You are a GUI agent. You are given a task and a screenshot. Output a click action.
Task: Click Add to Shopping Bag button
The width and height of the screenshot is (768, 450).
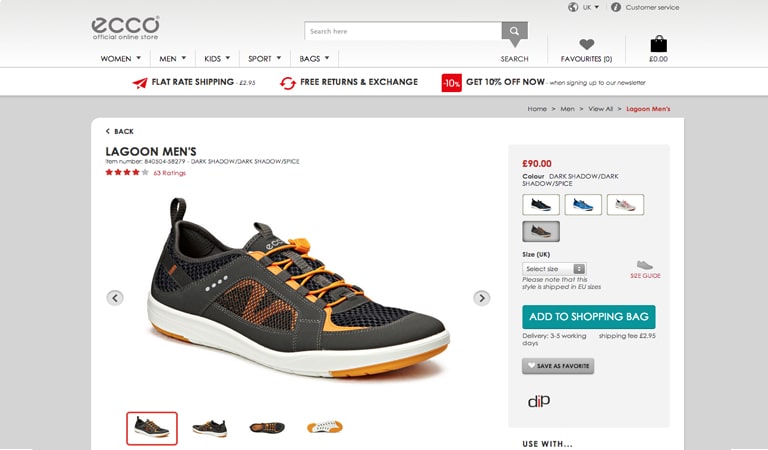pyautogui.click(x=589, y=317)
